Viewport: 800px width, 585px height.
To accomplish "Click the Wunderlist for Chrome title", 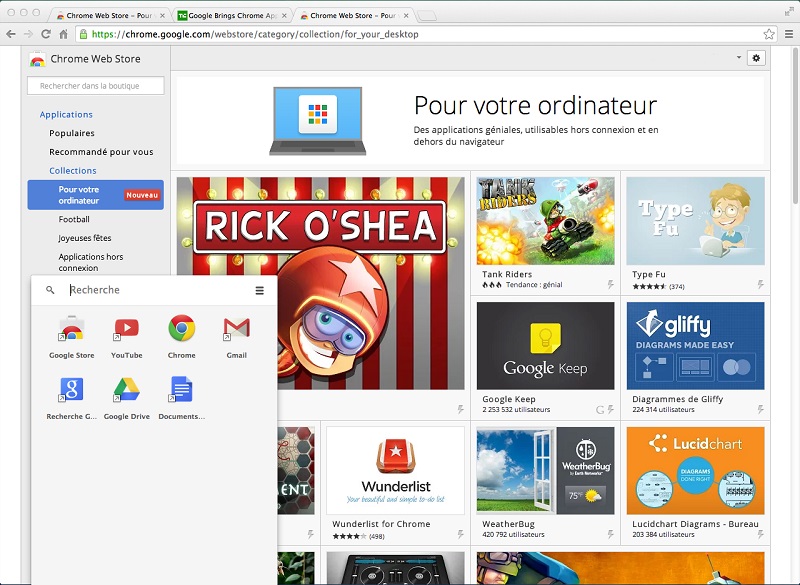I will [381, 524].
